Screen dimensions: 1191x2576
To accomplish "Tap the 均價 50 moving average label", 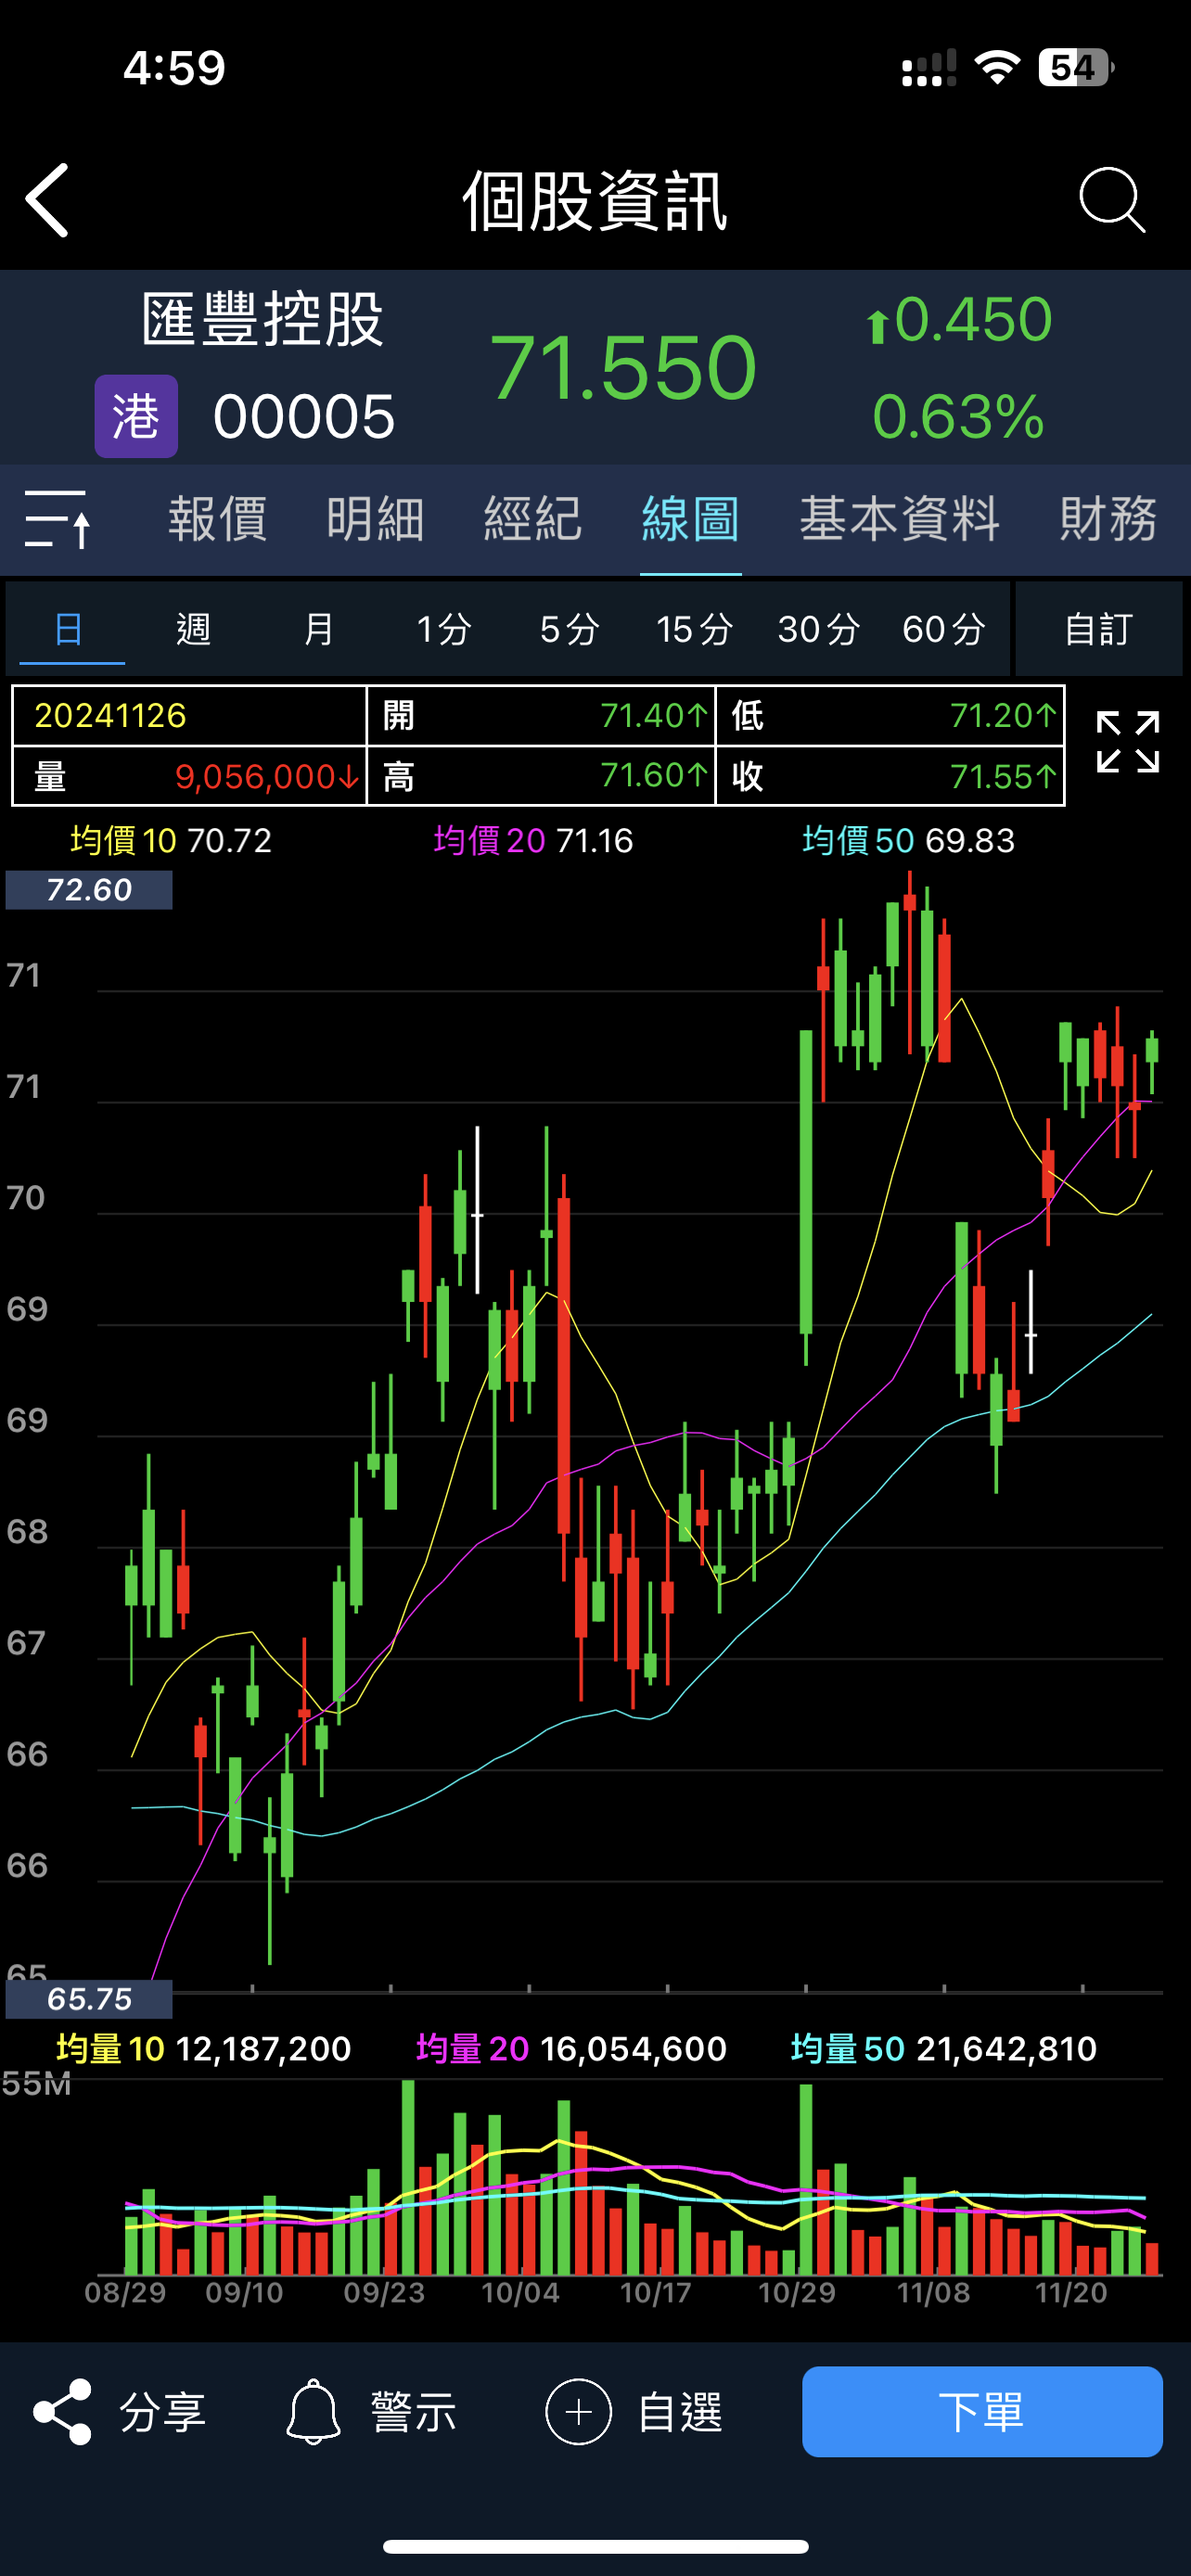I will coord(858,840).
